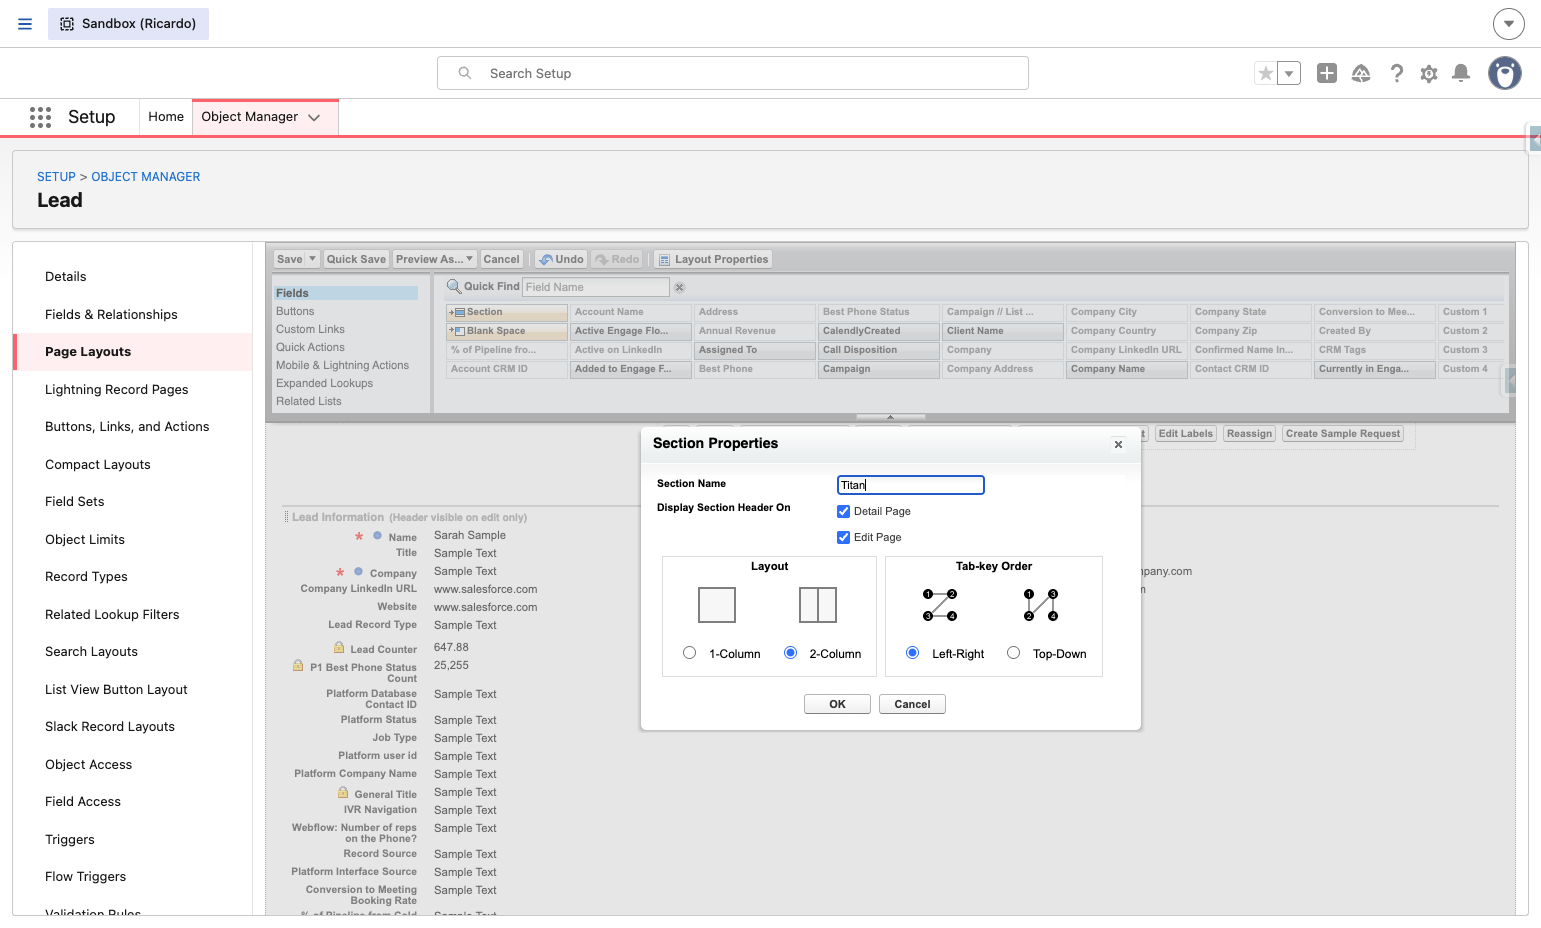The height and width of the screenshot is (928, 1541).
Task: Click the Quick Find field name input
Action: (596, 287)
